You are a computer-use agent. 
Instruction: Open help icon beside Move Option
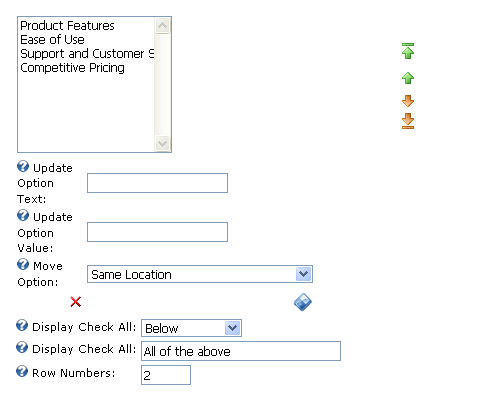[x=23, y=264]
